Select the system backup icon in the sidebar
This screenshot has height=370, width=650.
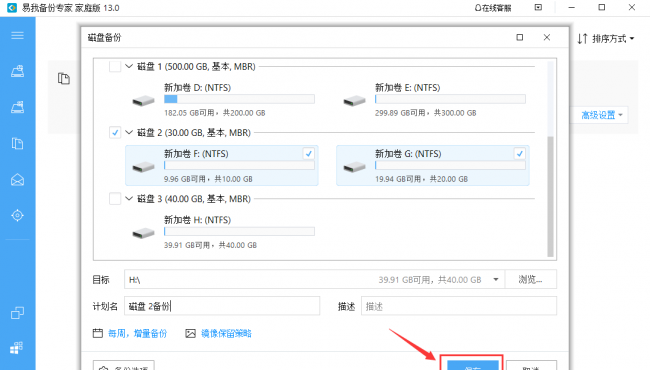pyautogui.click(x=17, y=107)
